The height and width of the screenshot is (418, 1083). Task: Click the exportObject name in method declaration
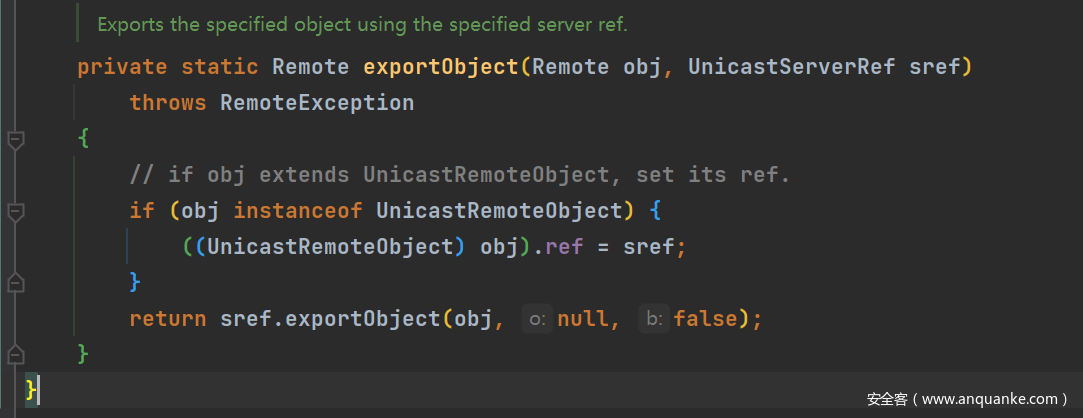440,68
